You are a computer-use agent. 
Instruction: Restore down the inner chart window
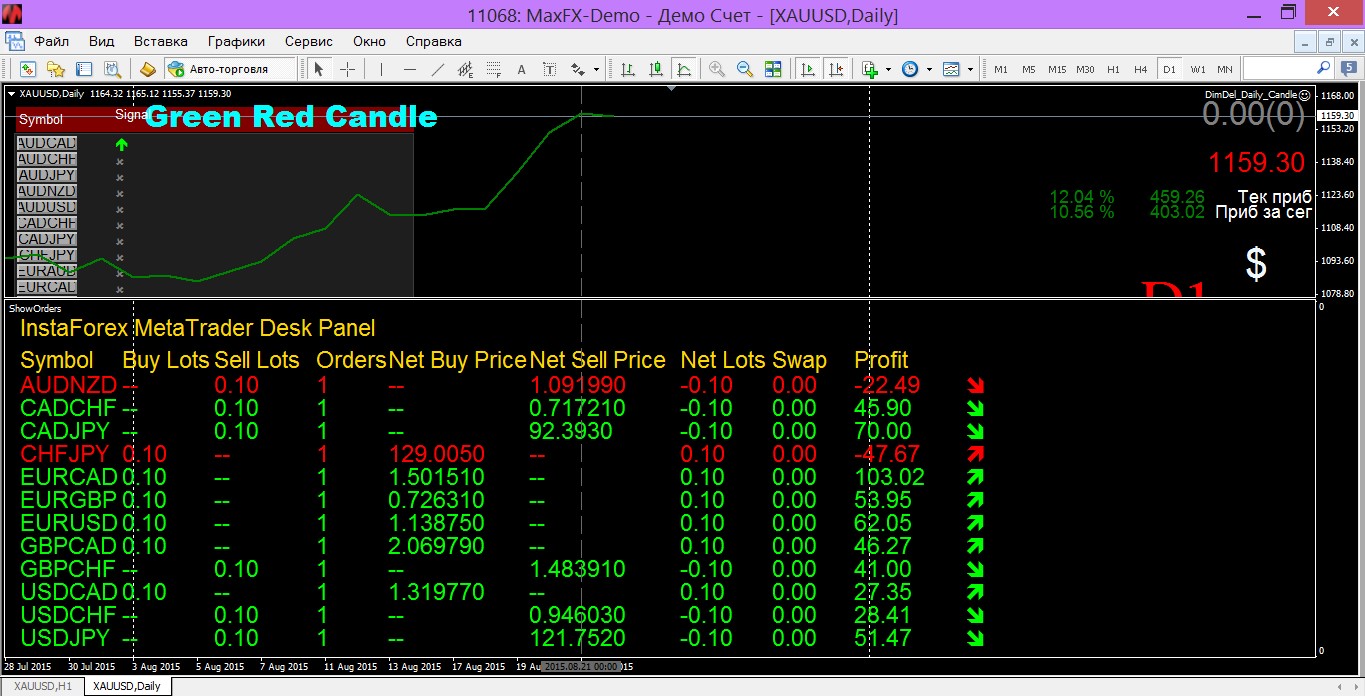pyautogui.click(x=1329, y=41)
